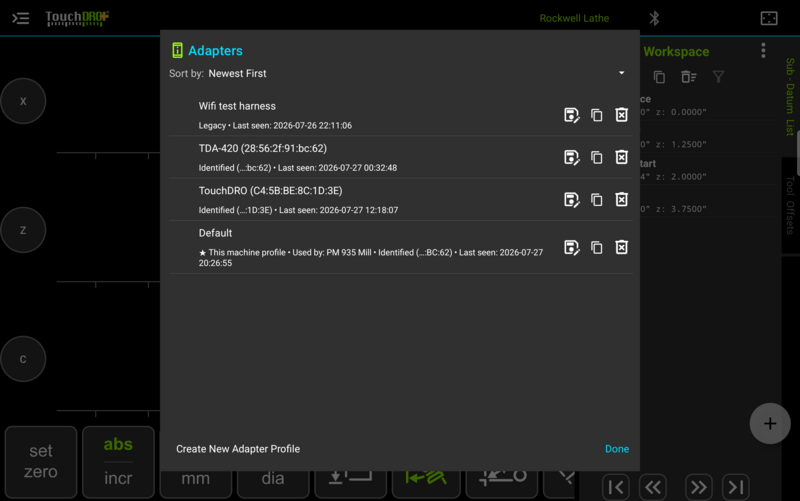Image resolution: width=800 pixels, height=501 pixels.
Task: Click Rockwell Lathe machine name
Action: coord(574,18)
